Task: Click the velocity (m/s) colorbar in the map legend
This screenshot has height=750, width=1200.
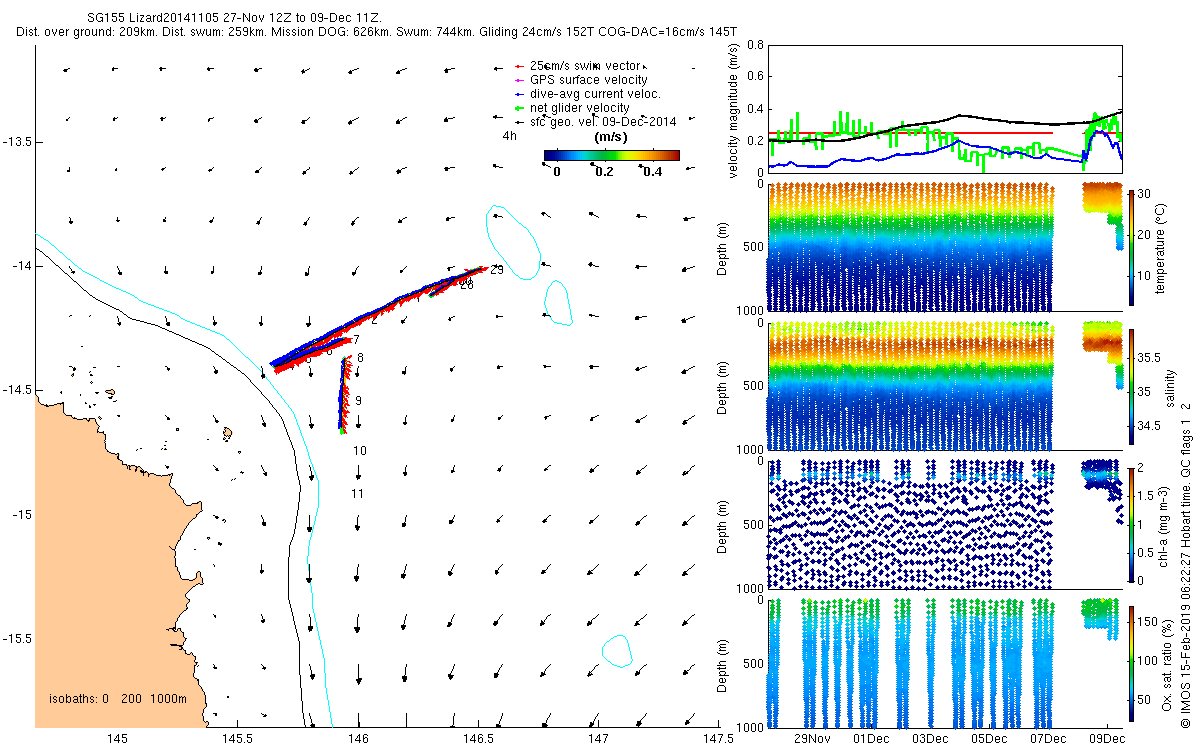Action: [x=612, y=155]
